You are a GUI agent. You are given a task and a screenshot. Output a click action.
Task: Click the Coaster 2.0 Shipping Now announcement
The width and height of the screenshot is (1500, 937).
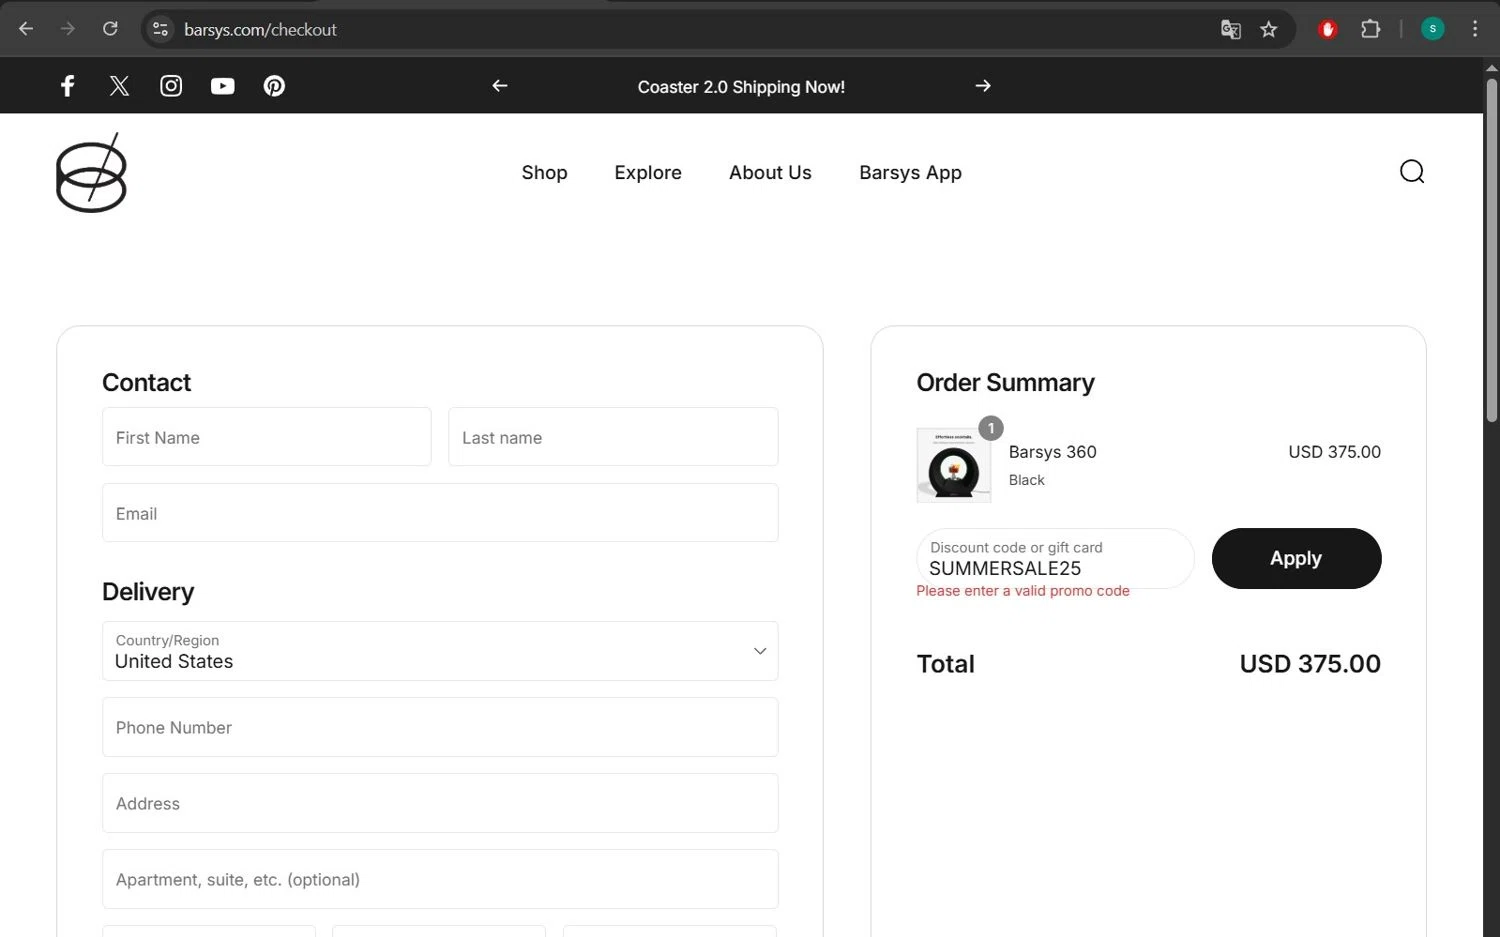click(x=741, y=87)
